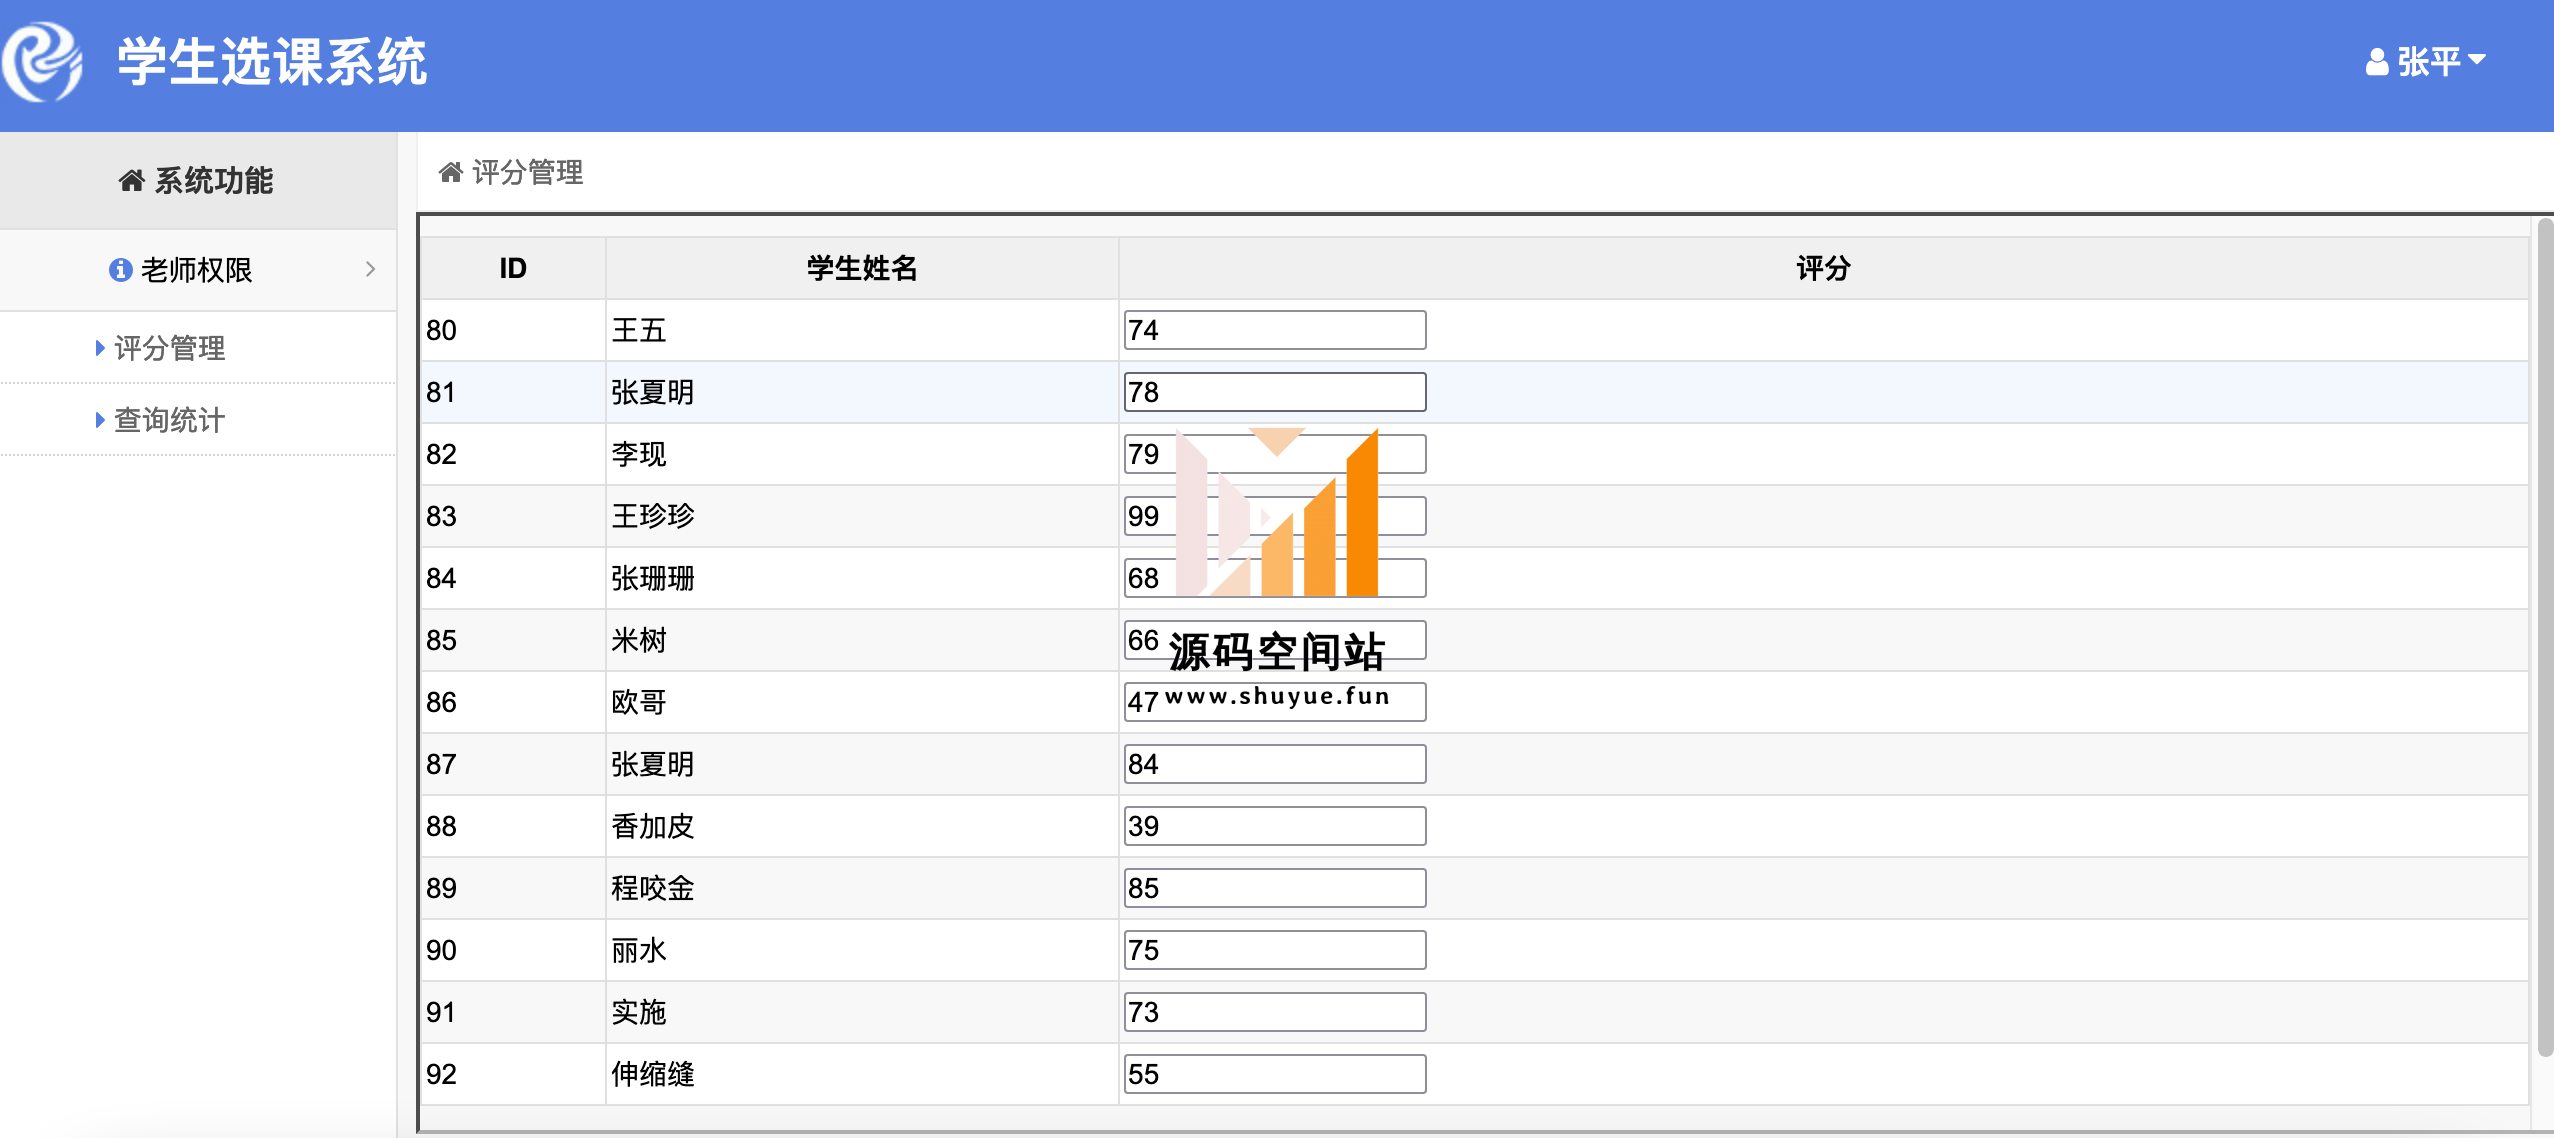Edit score field for 王珍珍
The width and height of the screenshot is (2554, 1138).
[x=1275, y=516]
